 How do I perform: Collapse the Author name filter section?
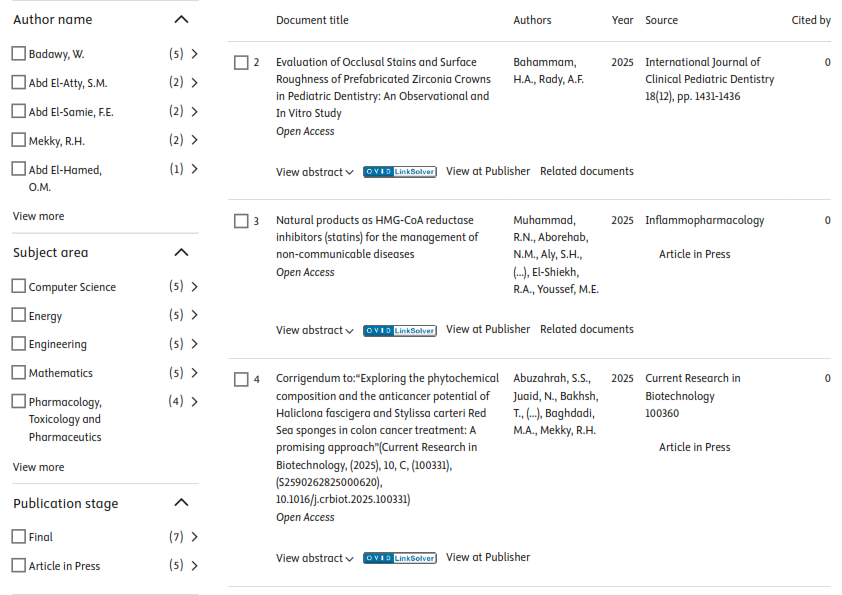181,19
